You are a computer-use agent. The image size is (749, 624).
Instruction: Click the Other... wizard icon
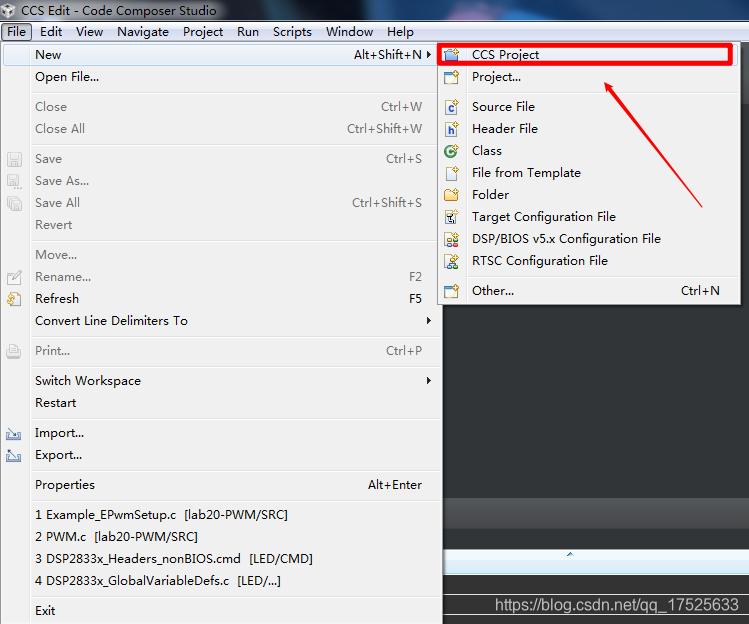pos(451,291)
